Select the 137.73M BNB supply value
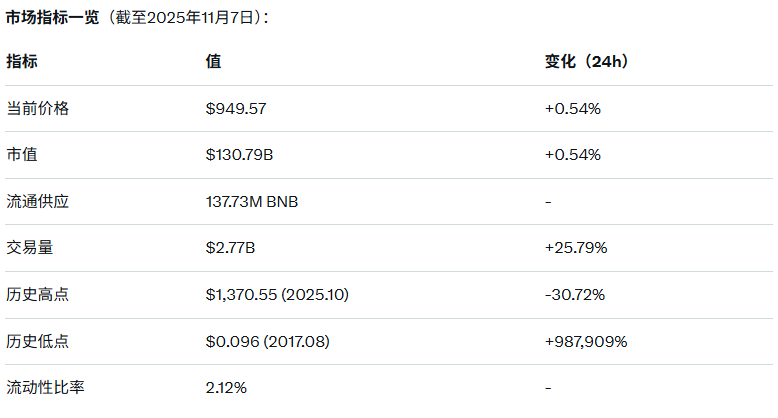The height and width of the screenshot is (418, 778). pos(252,201)
